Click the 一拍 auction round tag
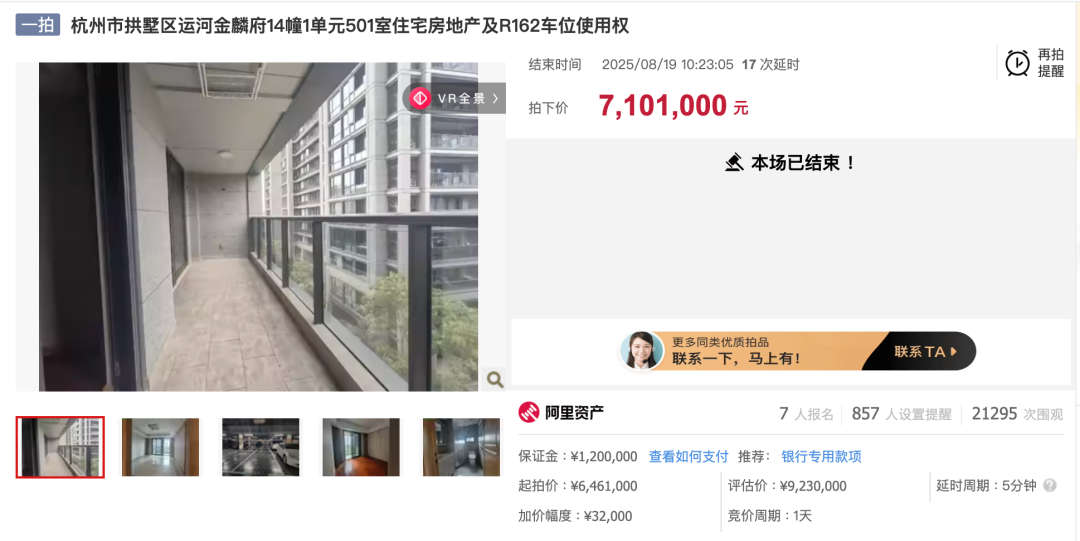 pos(39,25)
